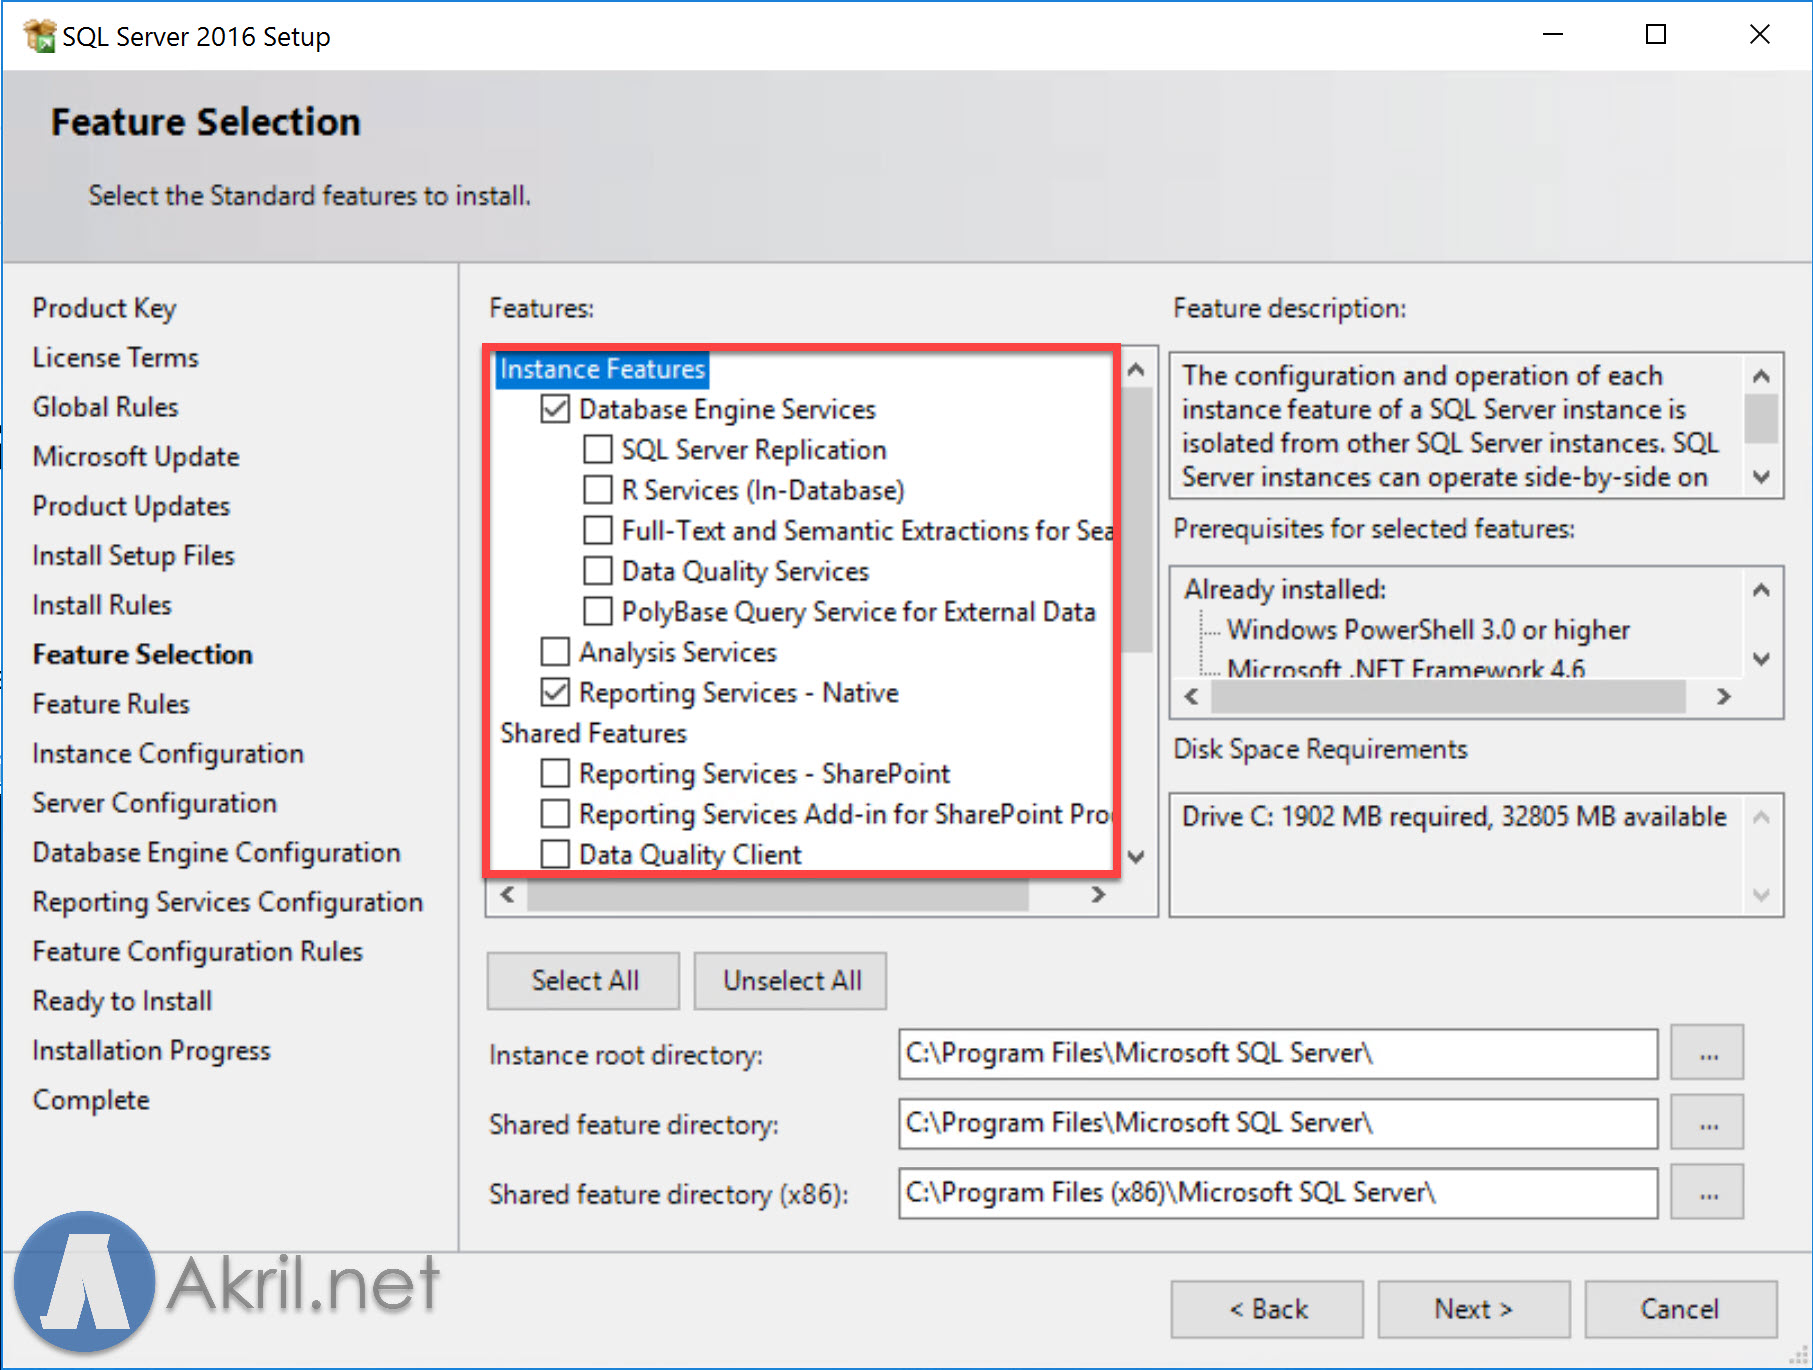
Task: Click the Select All button
Action: [x=583, y=980]
